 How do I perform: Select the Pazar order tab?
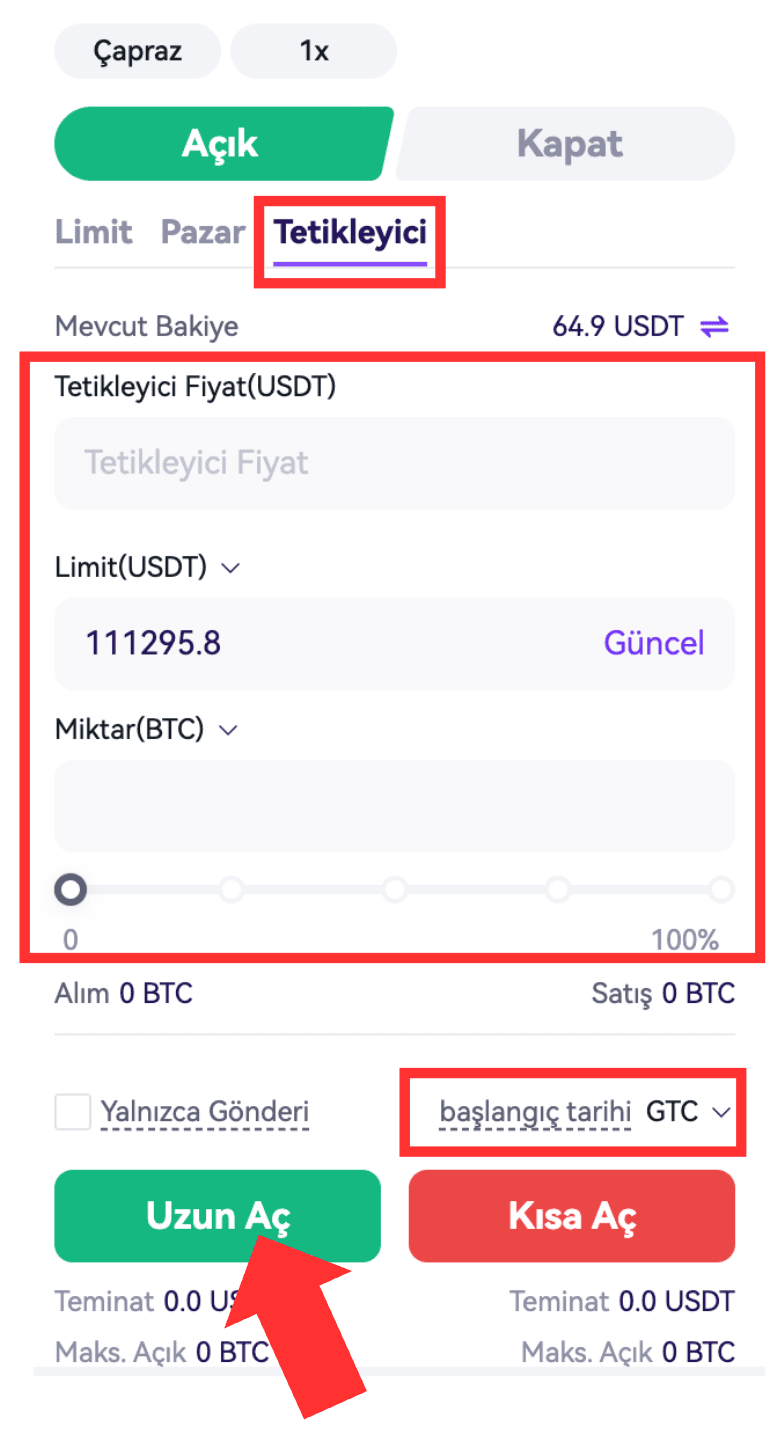click(202, 232)
